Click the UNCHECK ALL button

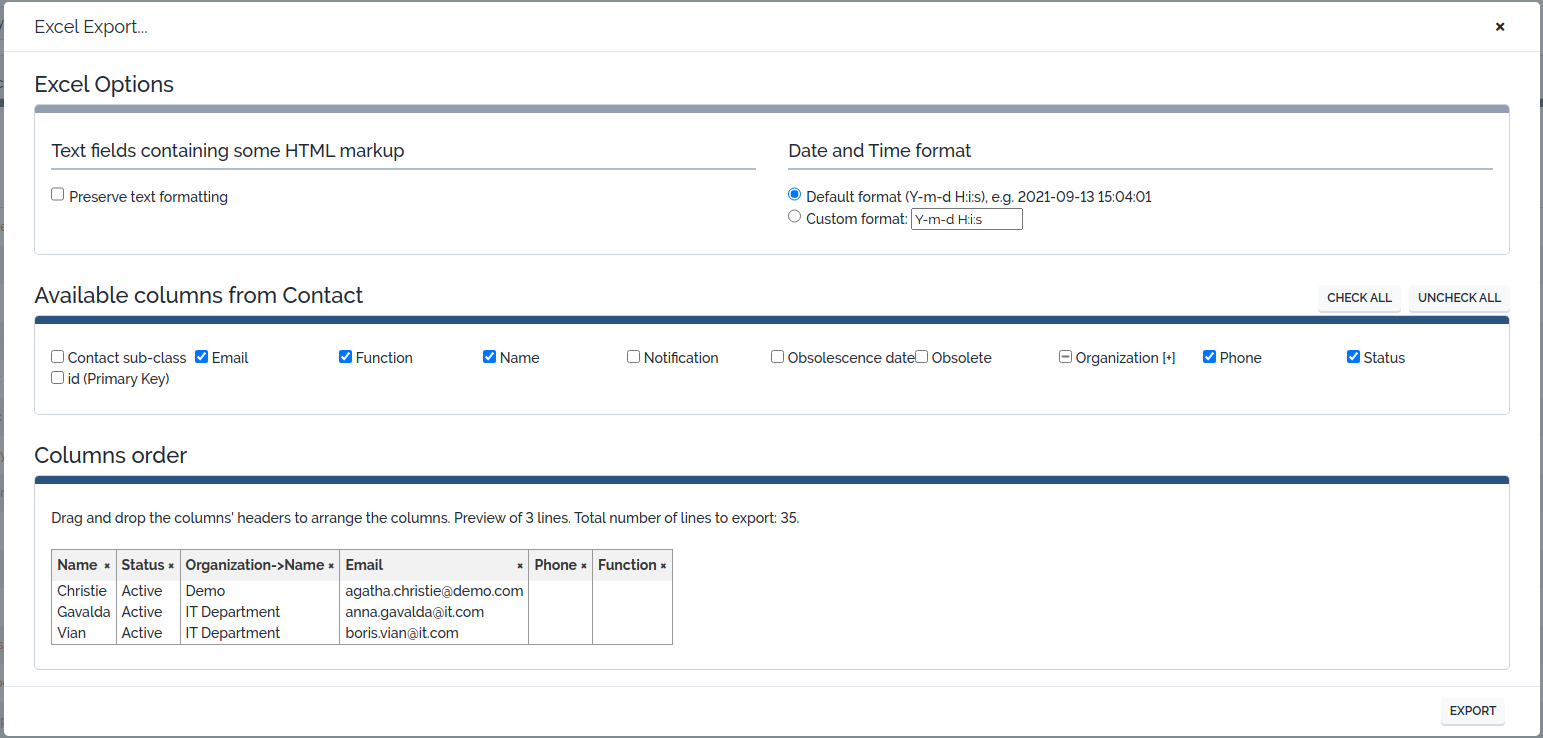pos(1458,297)
